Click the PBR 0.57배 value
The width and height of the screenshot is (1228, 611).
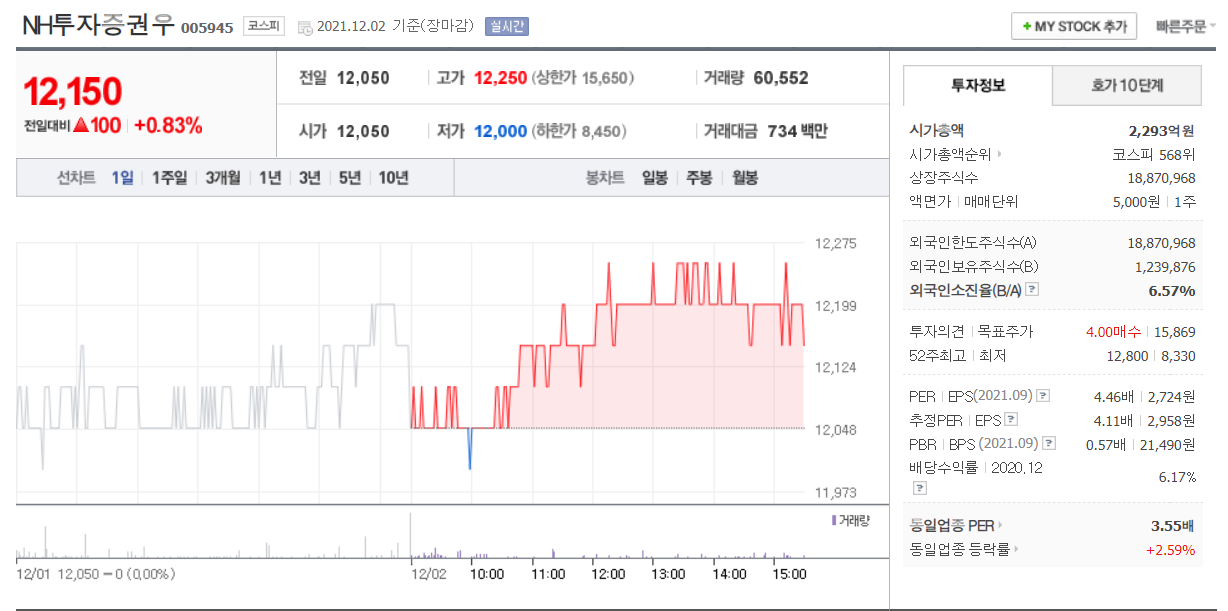click(1106, 444)
